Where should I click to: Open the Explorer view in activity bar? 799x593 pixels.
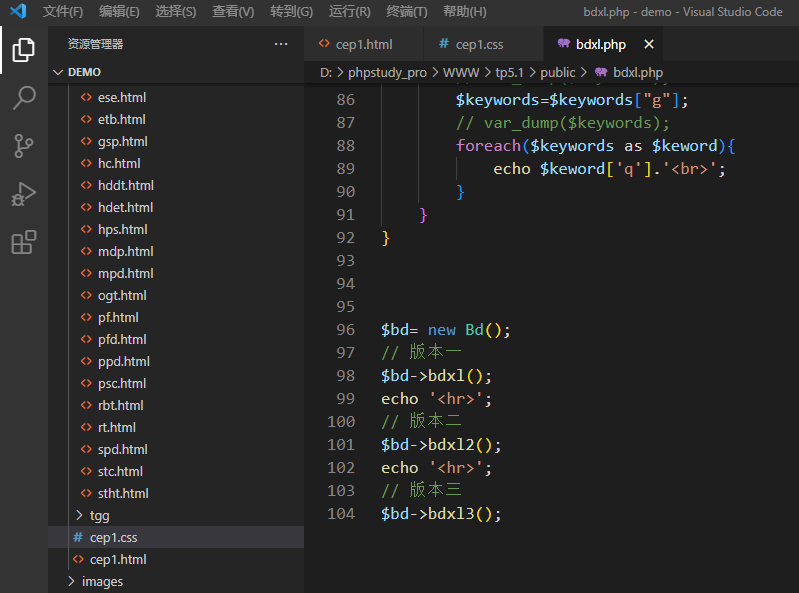pyautogui.click(x=23, y=49)
